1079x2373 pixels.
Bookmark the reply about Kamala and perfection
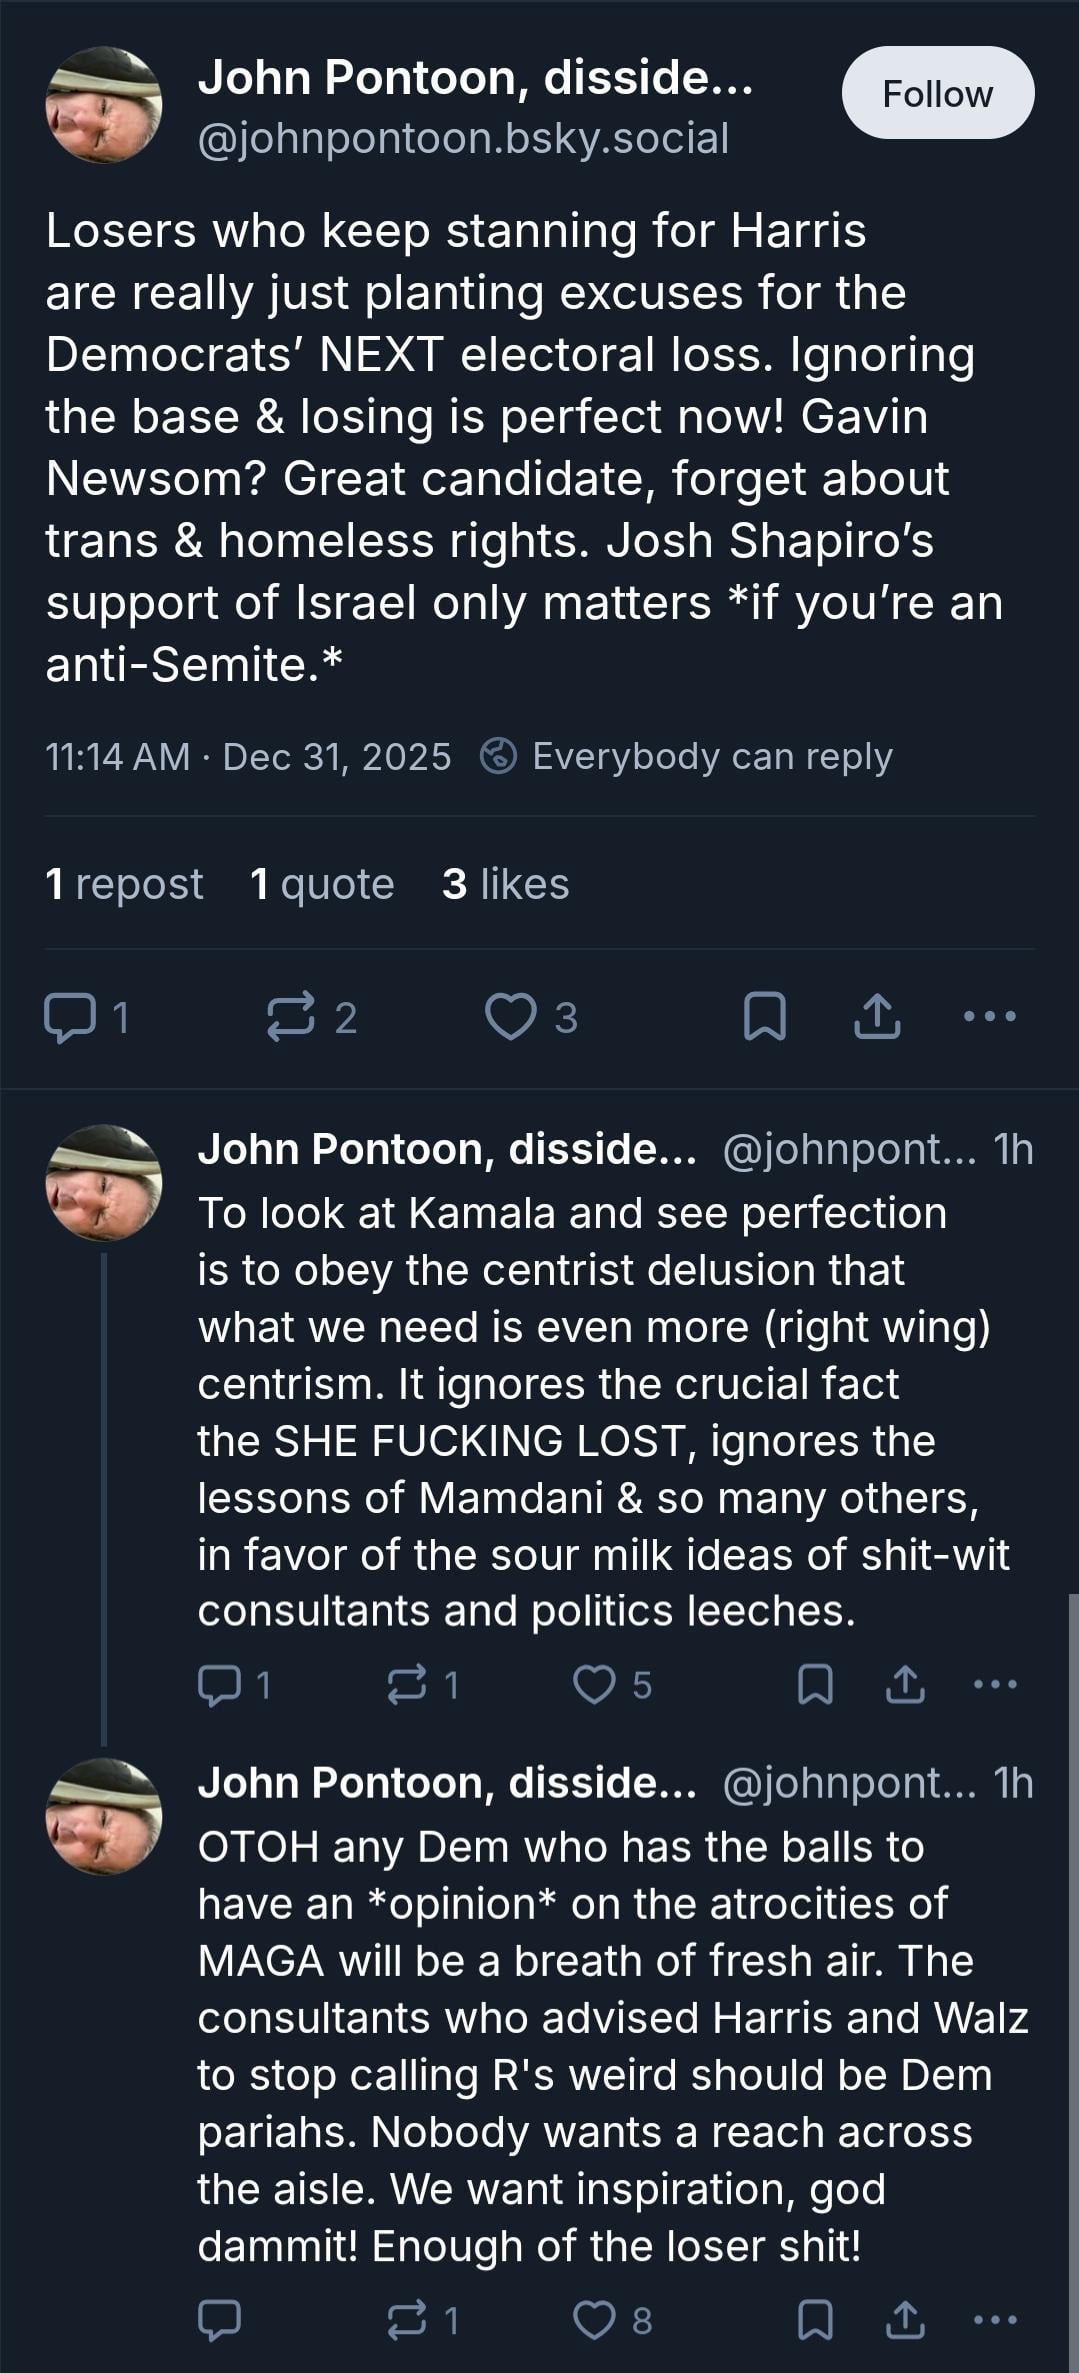(x=815, y=1685)
